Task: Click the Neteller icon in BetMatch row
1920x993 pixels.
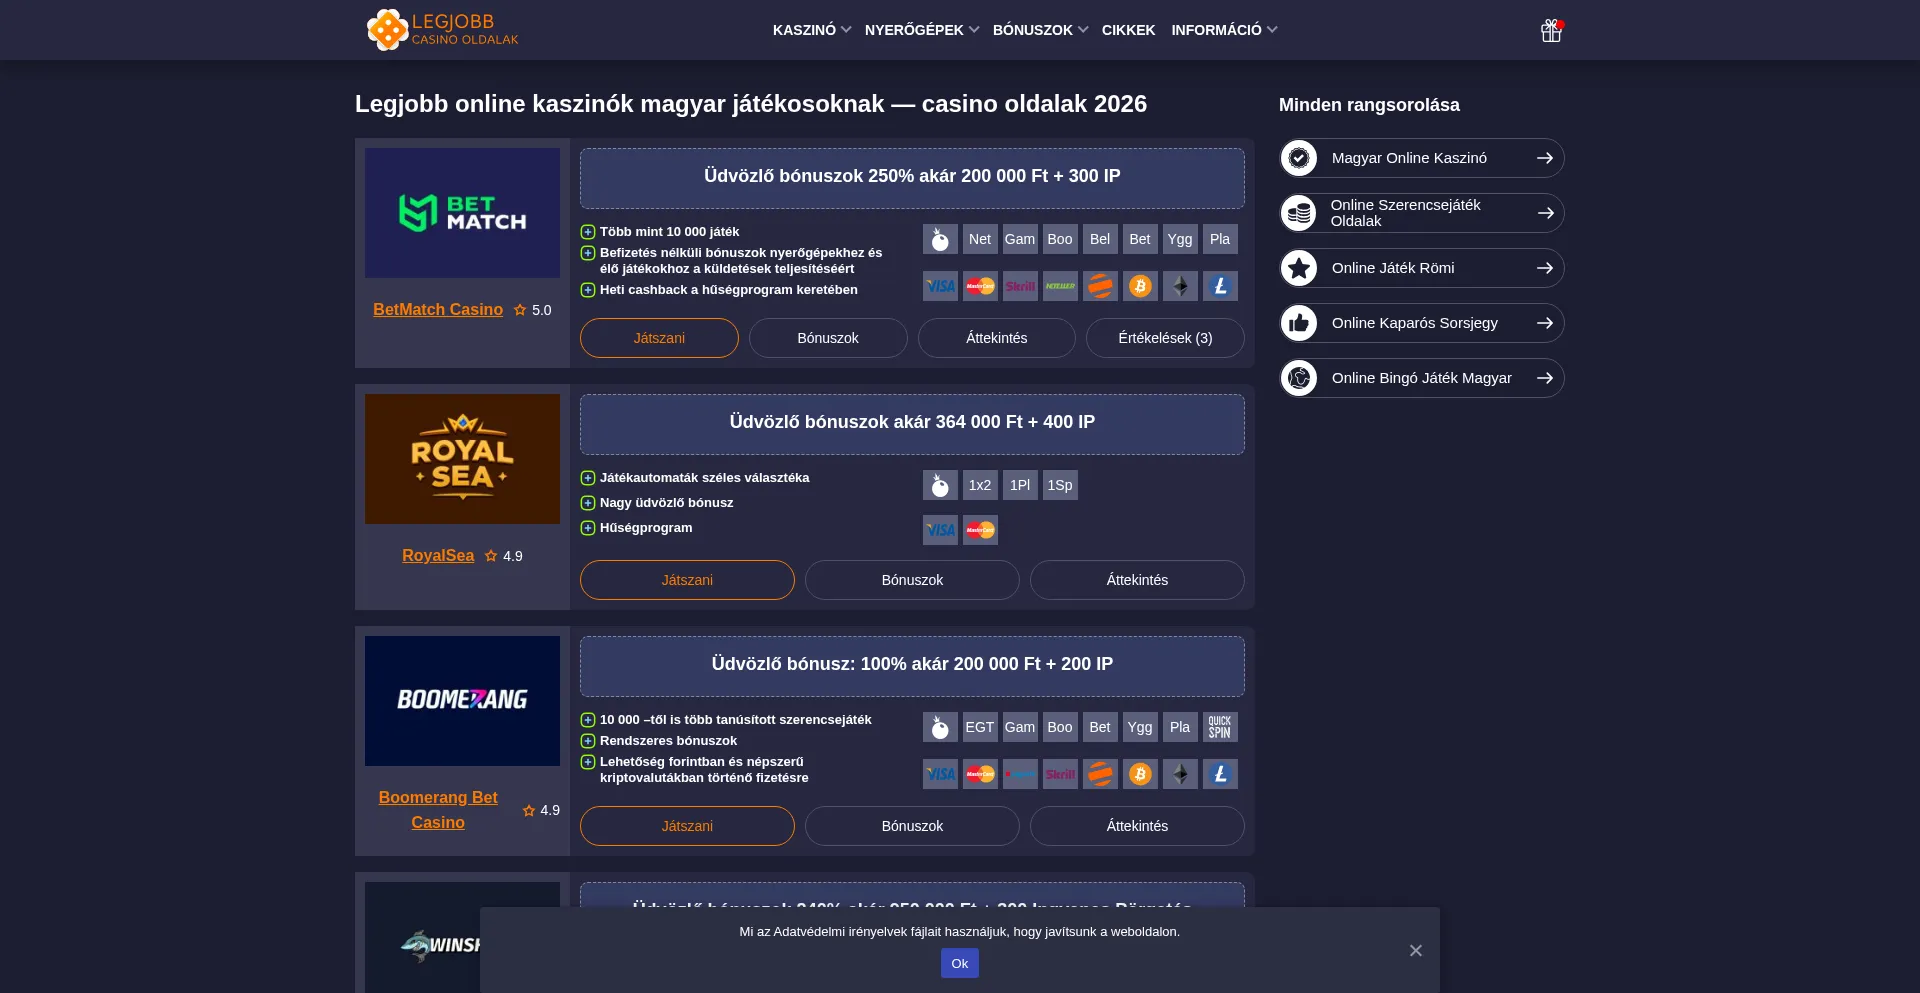Action: pyautogui.click(x=1060, y=286)
